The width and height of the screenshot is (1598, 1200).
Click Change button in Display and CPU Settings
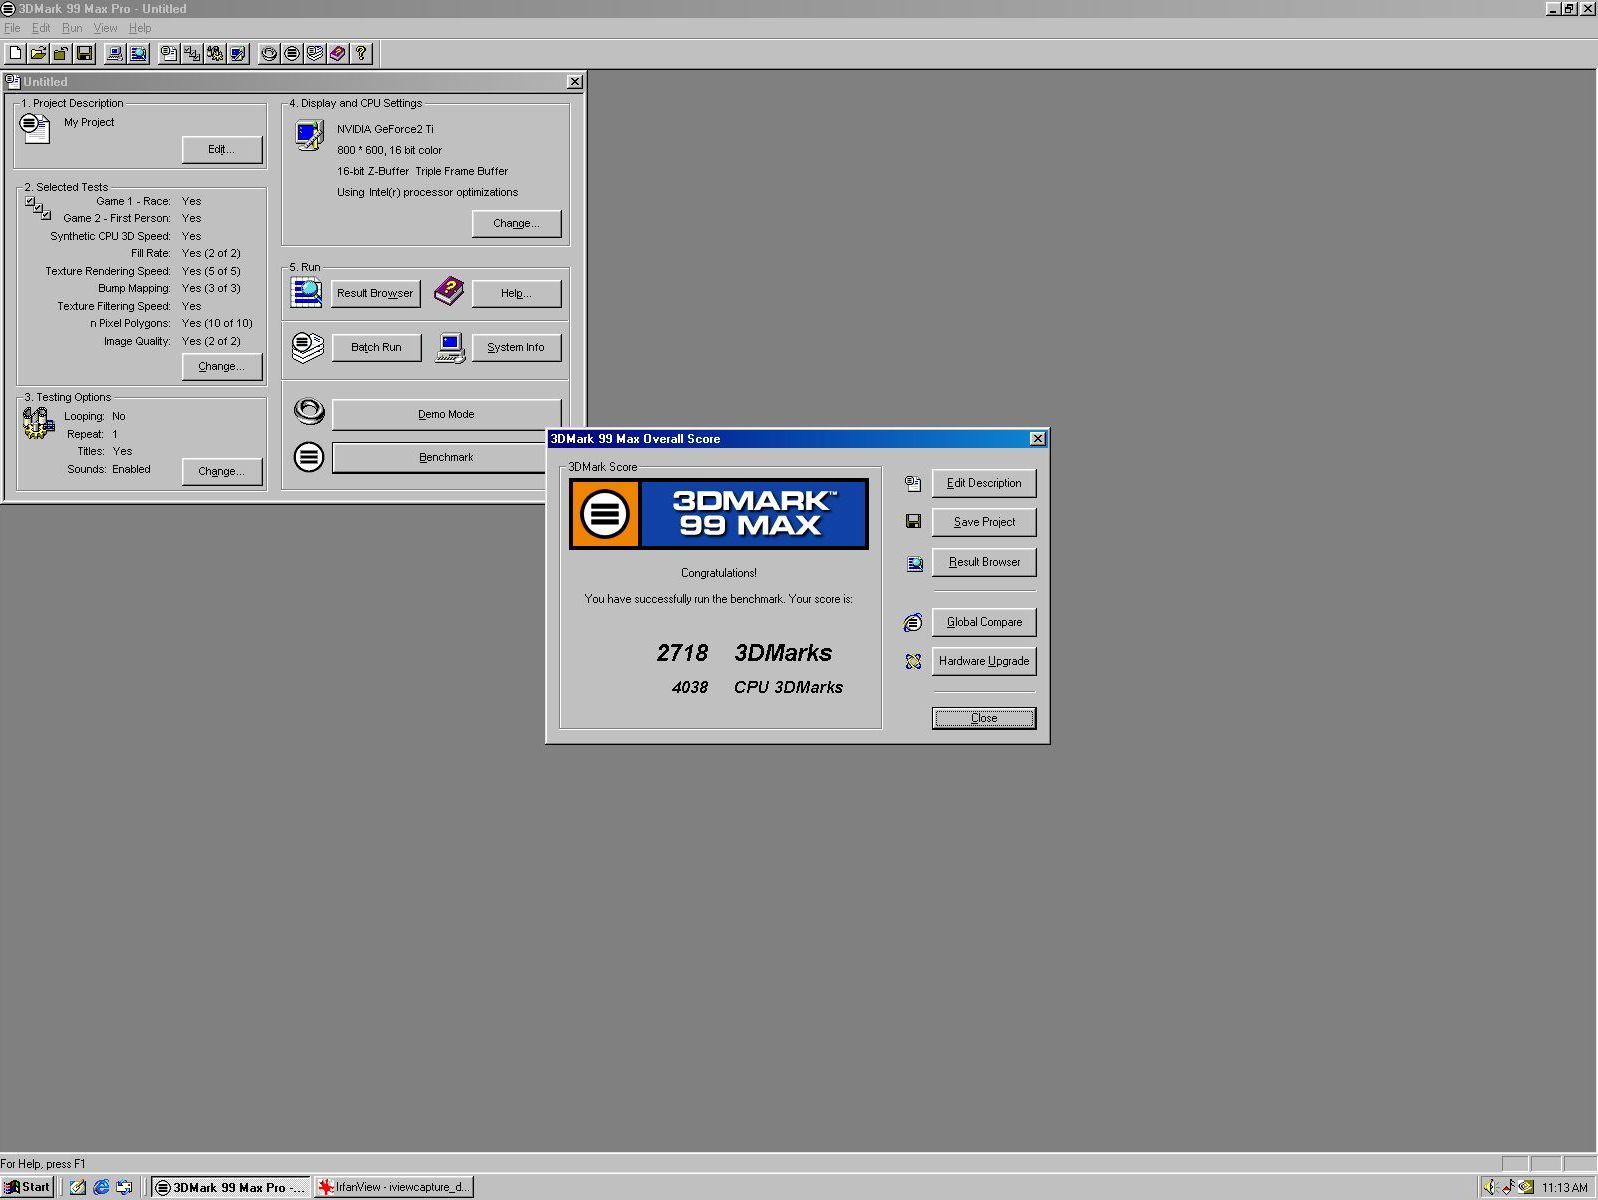[x=516, y=223]
